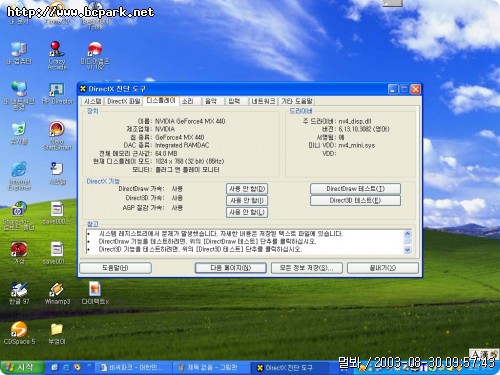Click the DirectX dialog title bar icon
500x375 pixels.
coord(83,89)
